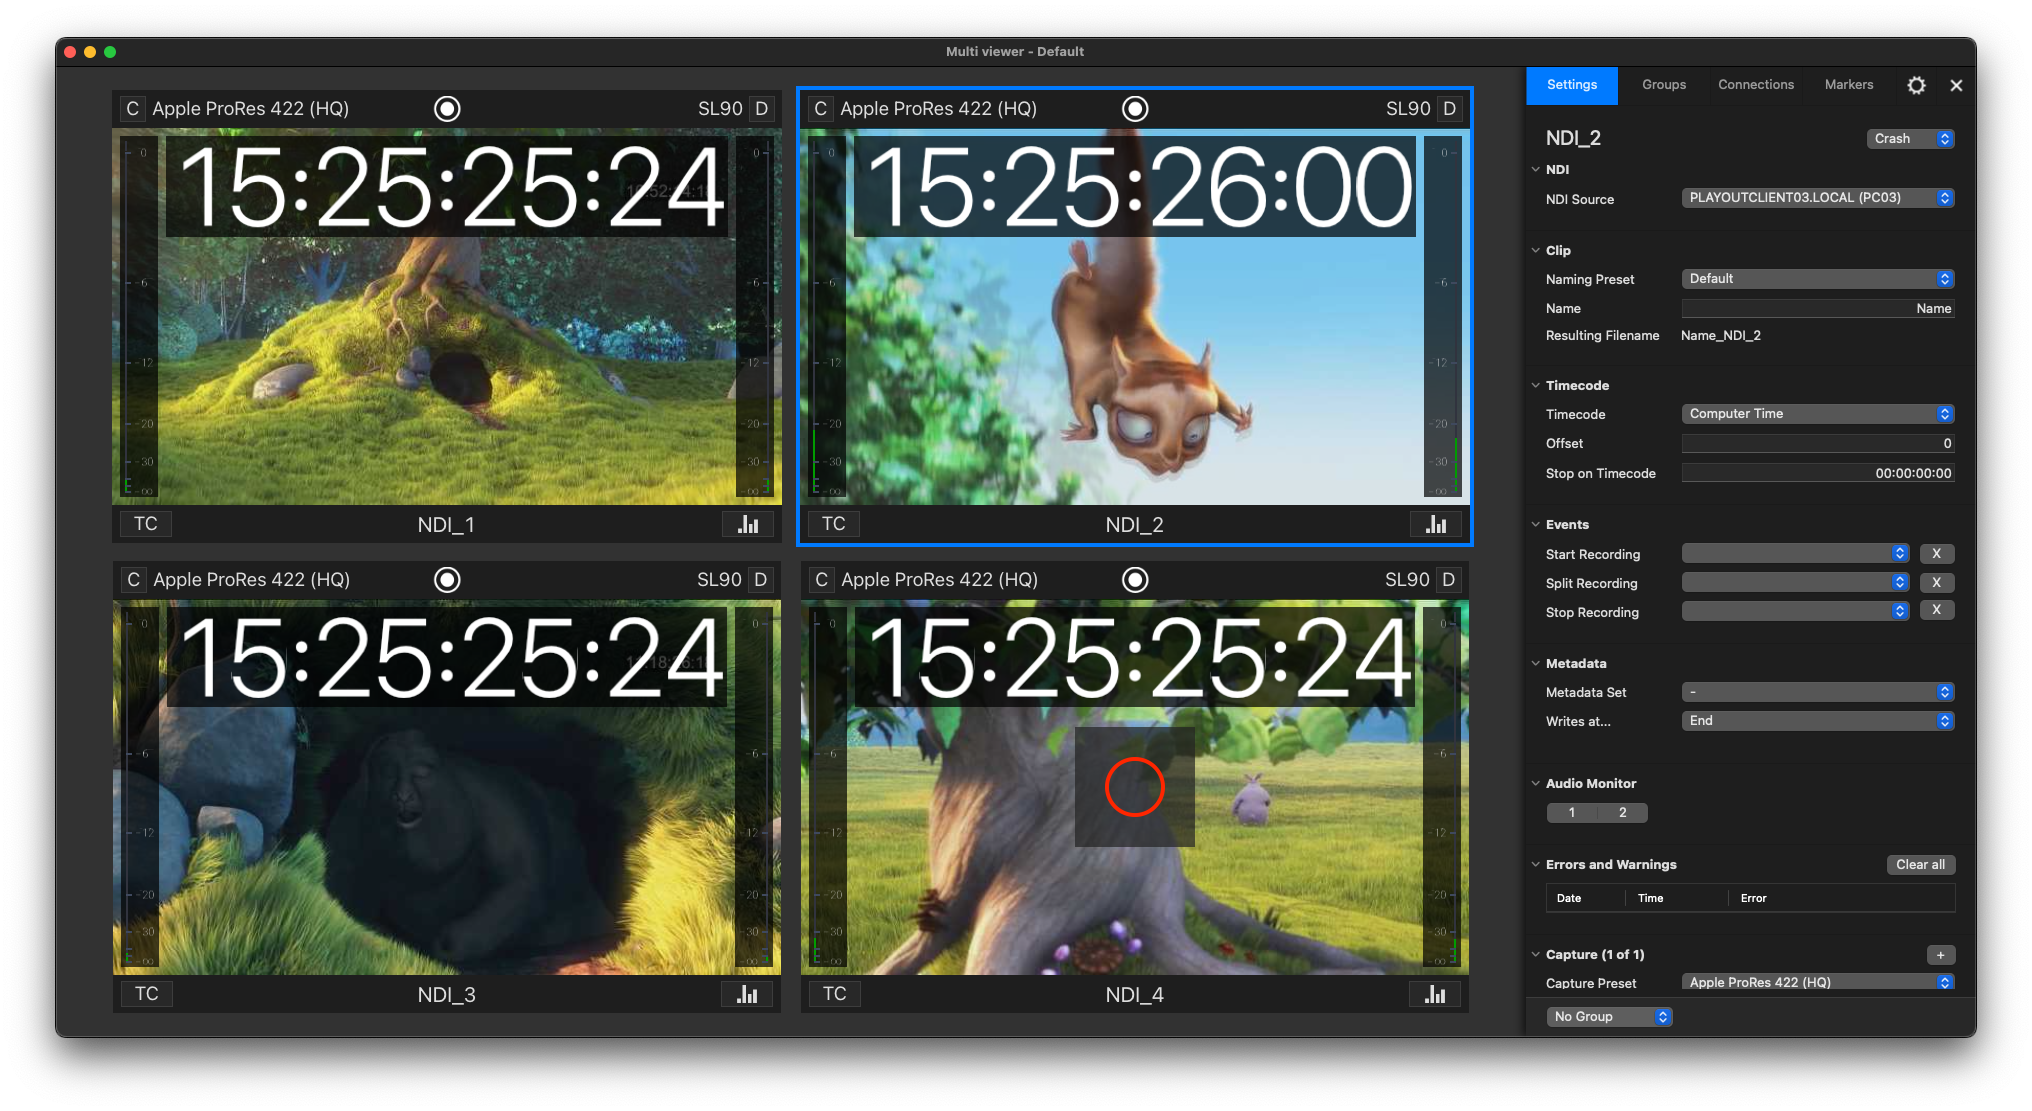Collapse the Metadata section
This screenshot has width=2032, height=1111.
click(x=1536, y=664)
